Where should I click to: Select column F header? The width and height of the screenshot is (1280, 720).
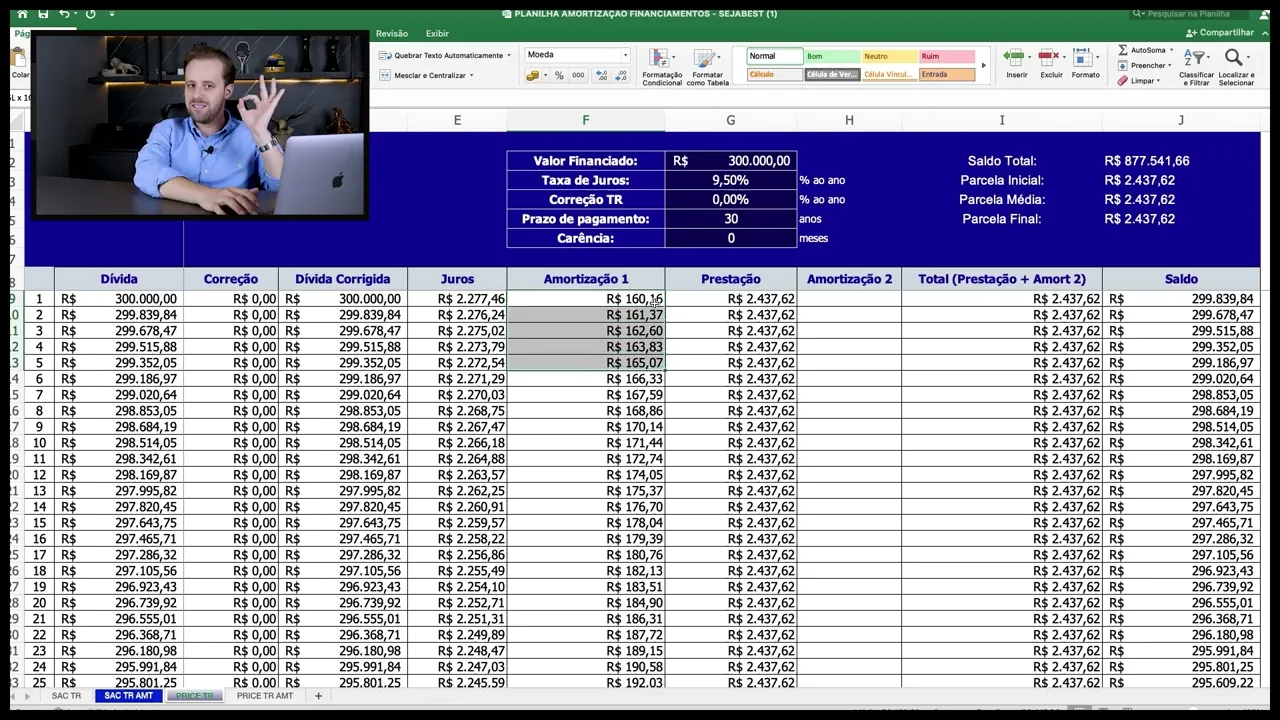coord(586,120)
